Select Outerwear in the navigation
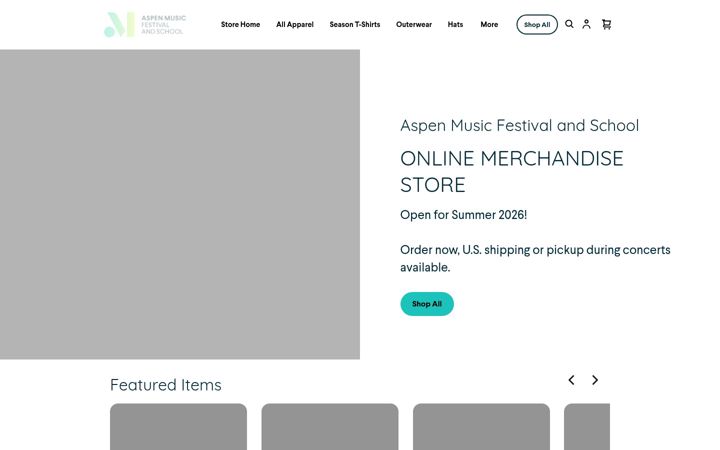The width and height of the screenshot is (720, 450). (414, 24)
